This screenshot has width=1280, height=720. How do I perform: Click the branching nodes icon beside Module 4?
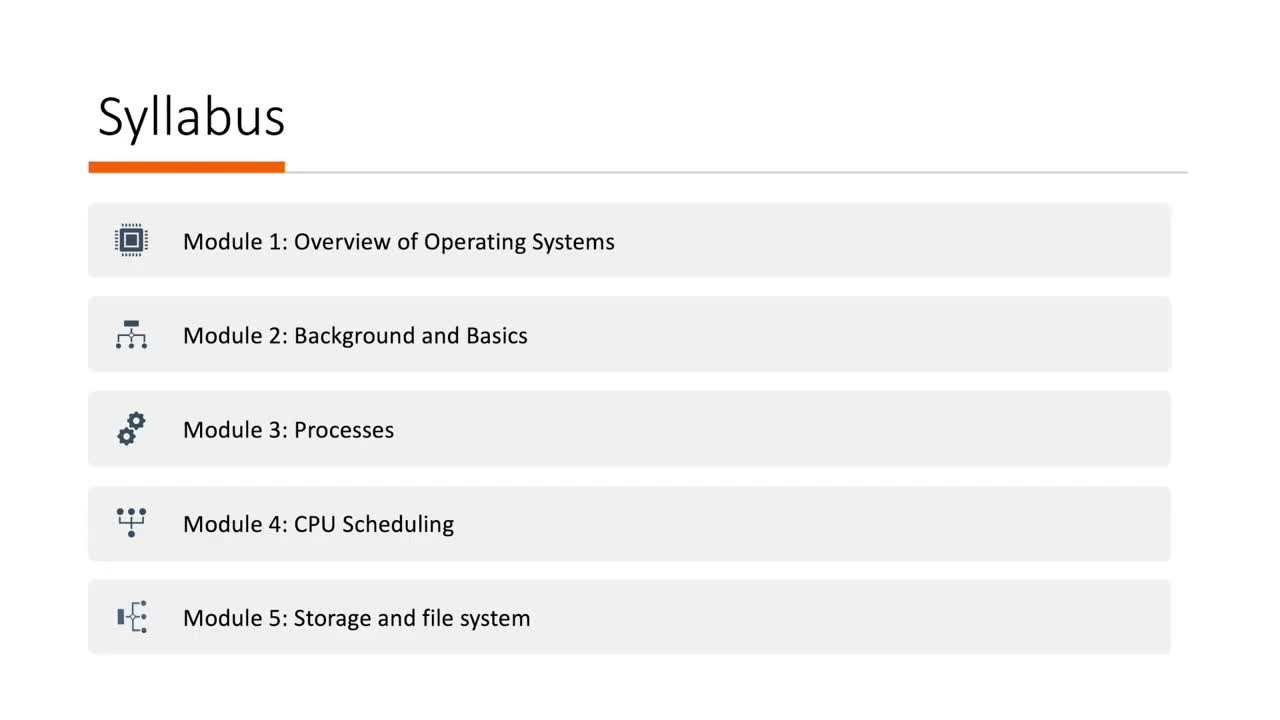tap(131, 523)
